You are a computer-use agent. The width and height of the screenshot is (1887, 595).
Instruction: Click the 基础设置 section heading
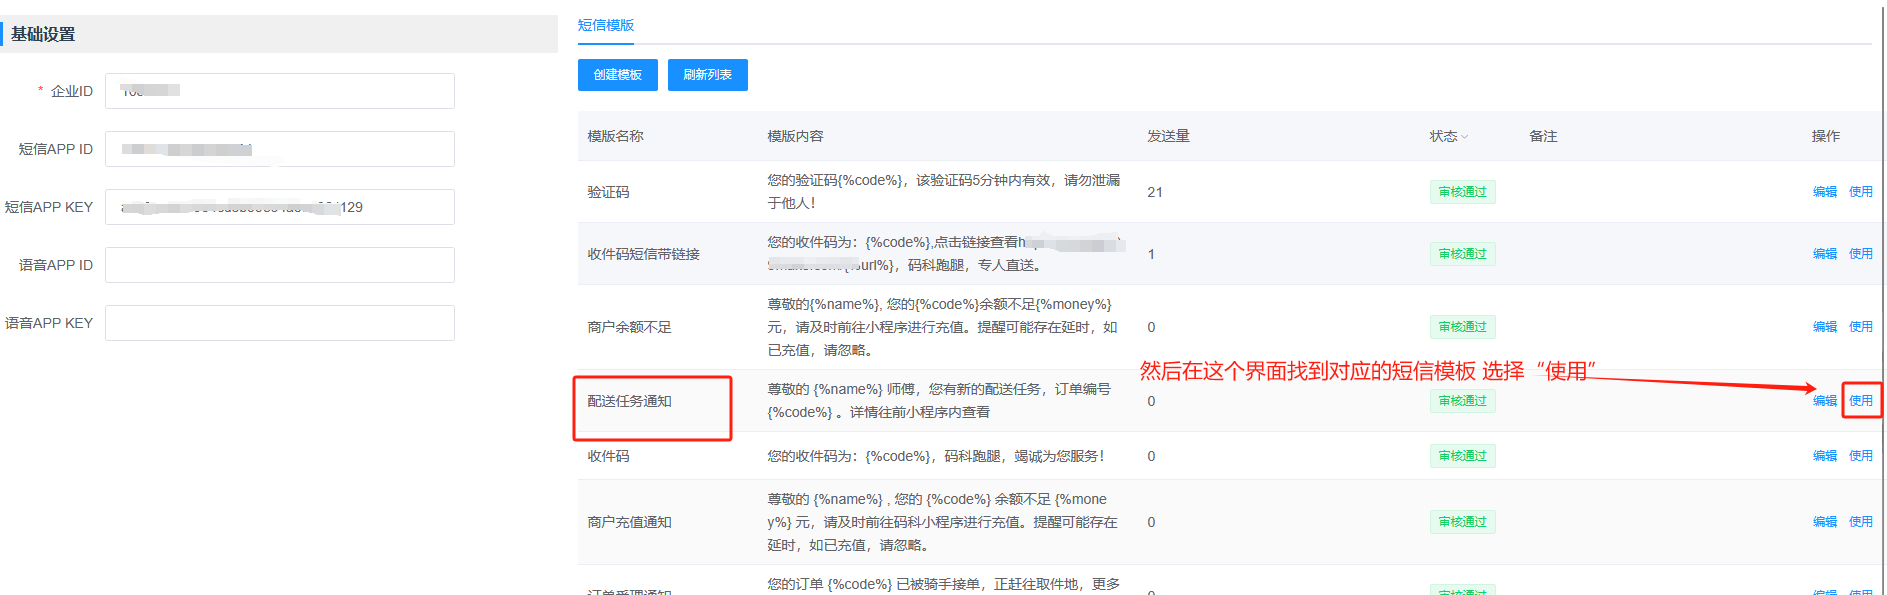click(43, 34)
